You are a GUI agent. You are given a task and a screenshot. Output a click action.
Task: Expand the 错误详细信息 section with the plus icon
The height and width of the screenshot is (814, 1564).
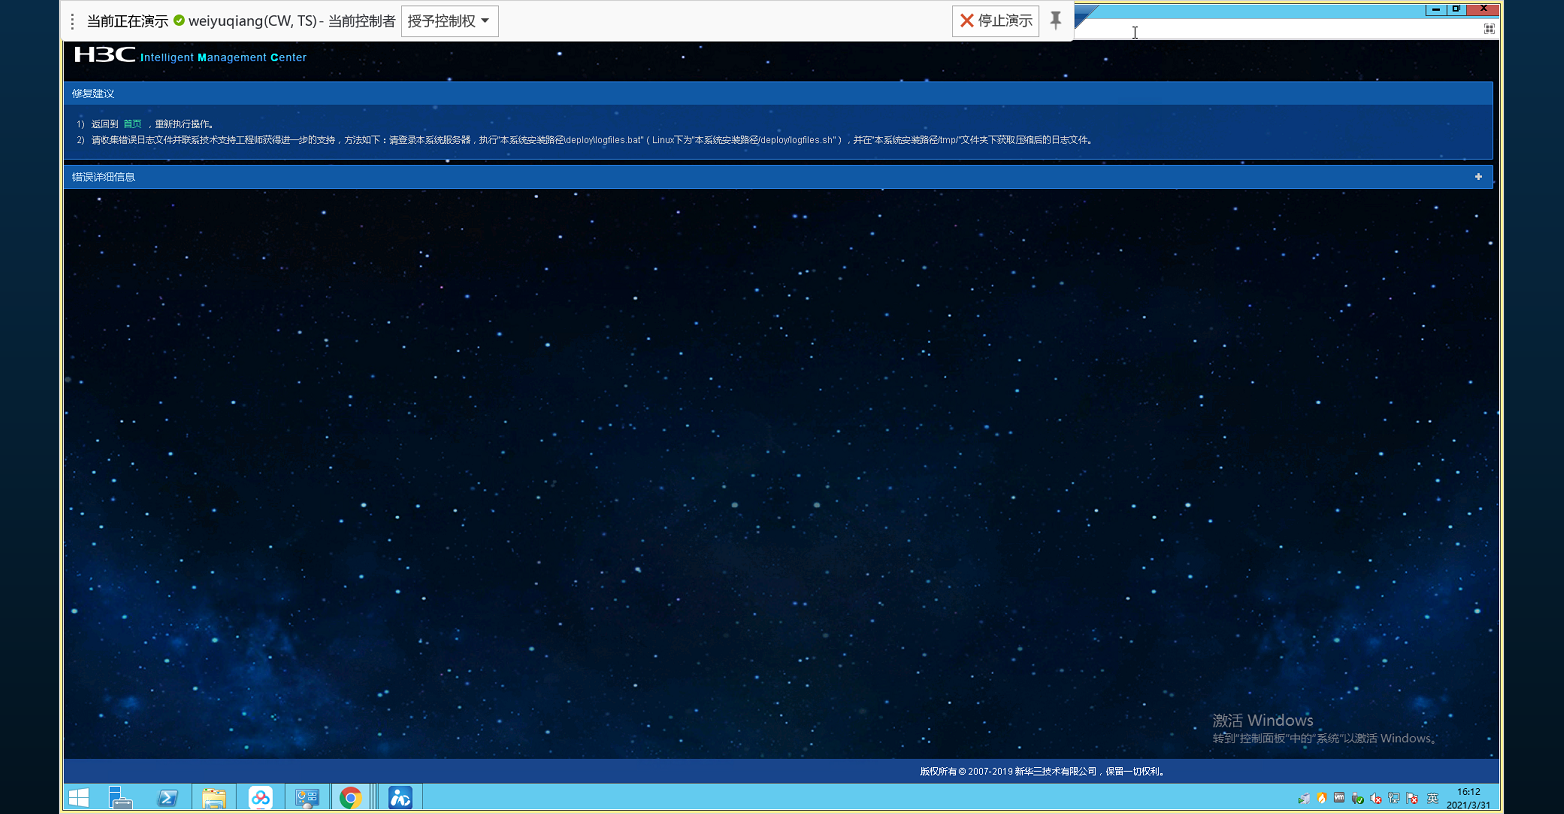[x=1478, y=177]
